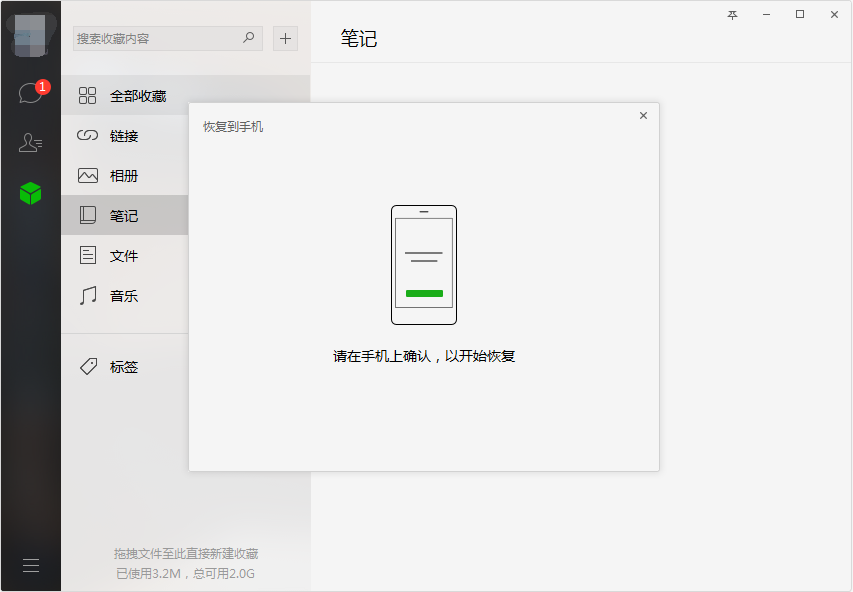Screen dimensions: 853x592
Task: Focus the 搜索收藏内容 search field
Action: (168, 38)
